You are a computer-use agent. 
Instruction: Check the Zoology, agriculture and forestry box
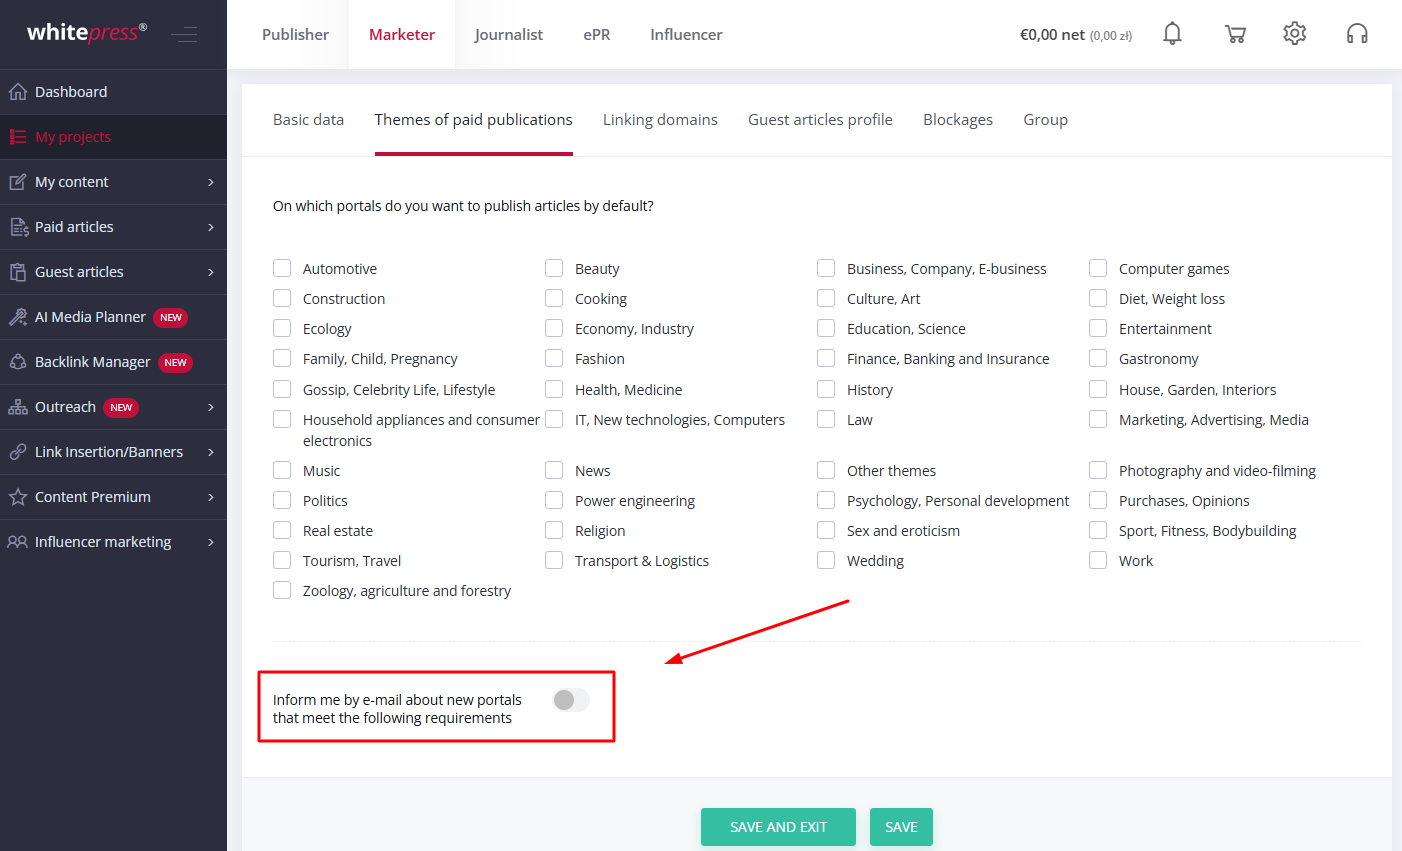click(x=282, y=590)
